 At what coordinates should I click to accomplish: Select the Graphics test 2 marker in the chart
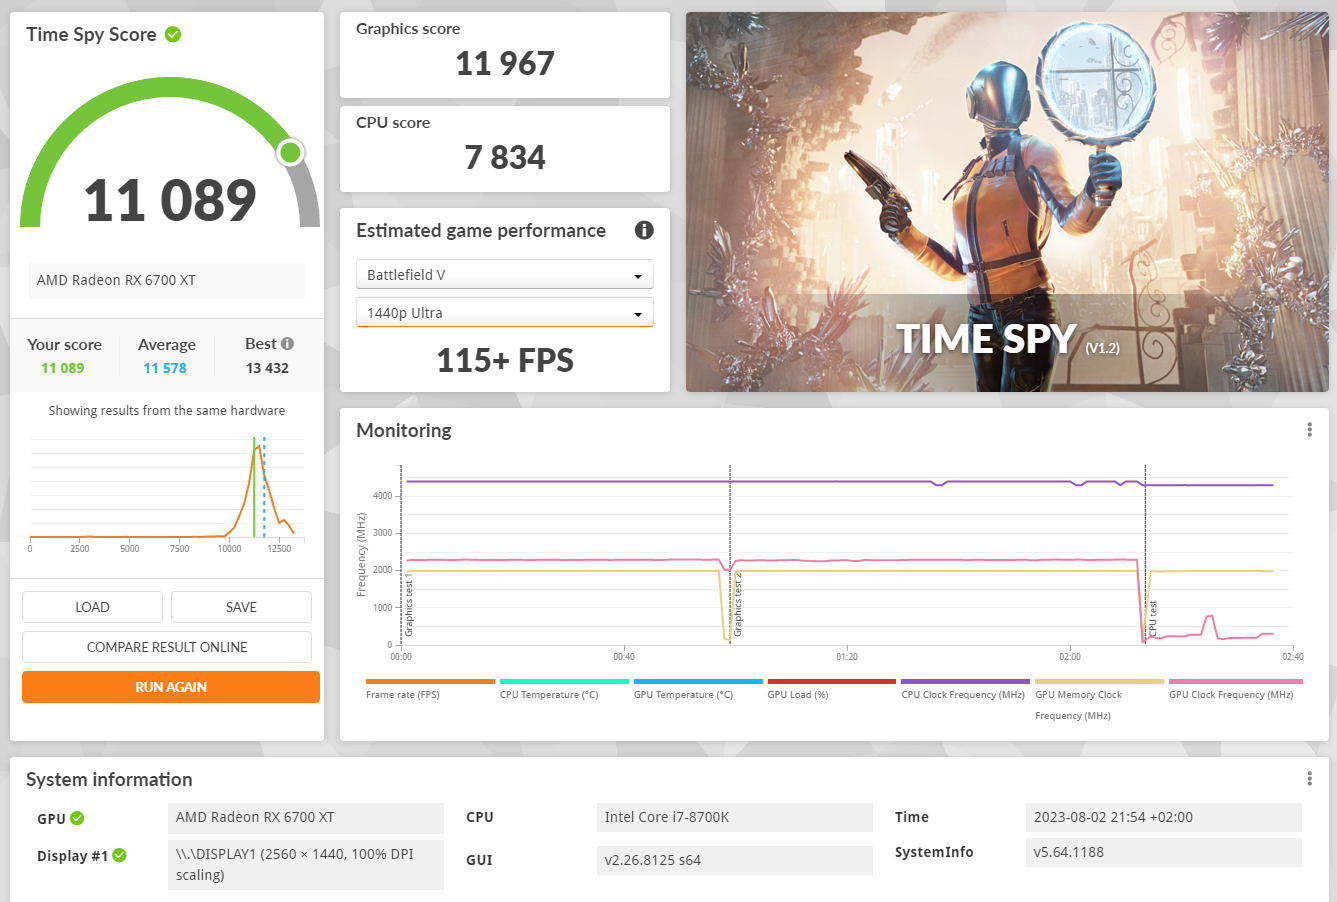coord(738,605)
